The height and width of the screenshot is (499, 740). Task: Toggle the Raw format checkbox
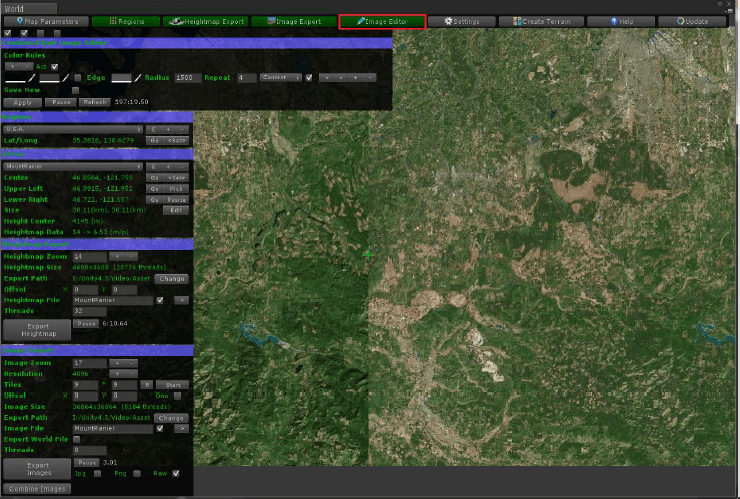[176, 474]
